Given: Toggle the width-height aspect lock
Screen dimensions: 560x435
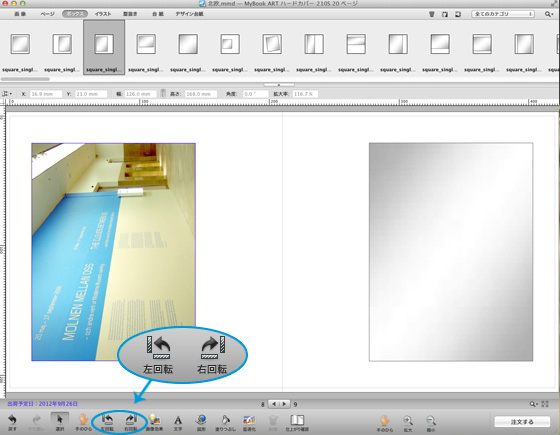Looking at the screenshot, I should pos(163,94).
